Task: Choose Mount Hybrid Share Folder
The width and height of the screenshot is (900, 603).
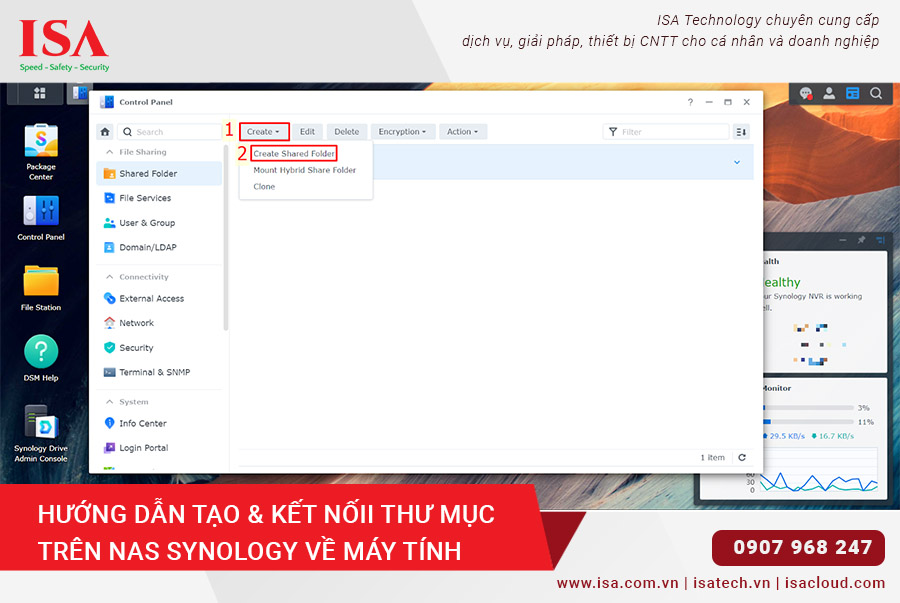Action: click(305, 170)
